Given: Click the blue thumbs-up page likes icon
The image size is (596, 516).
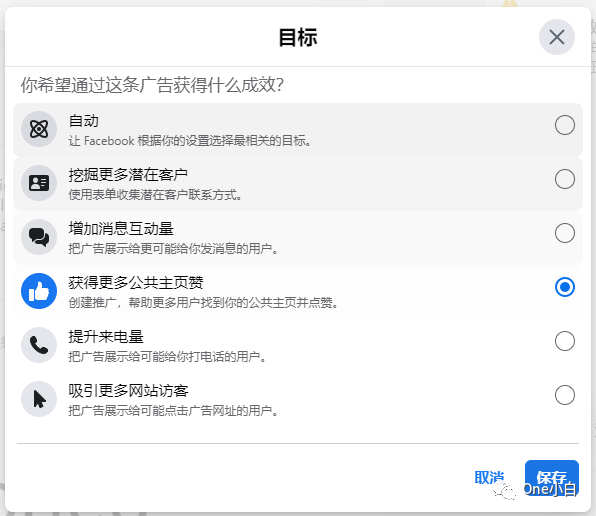Looking at the screenshot, I should click(x=39, y=291).
